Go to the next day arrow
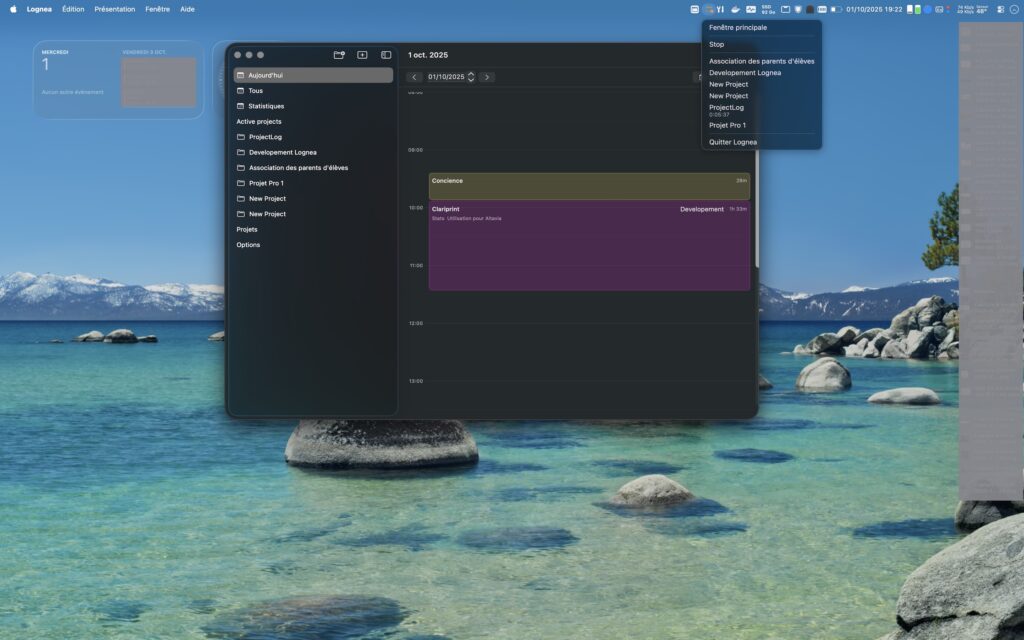 487,77
